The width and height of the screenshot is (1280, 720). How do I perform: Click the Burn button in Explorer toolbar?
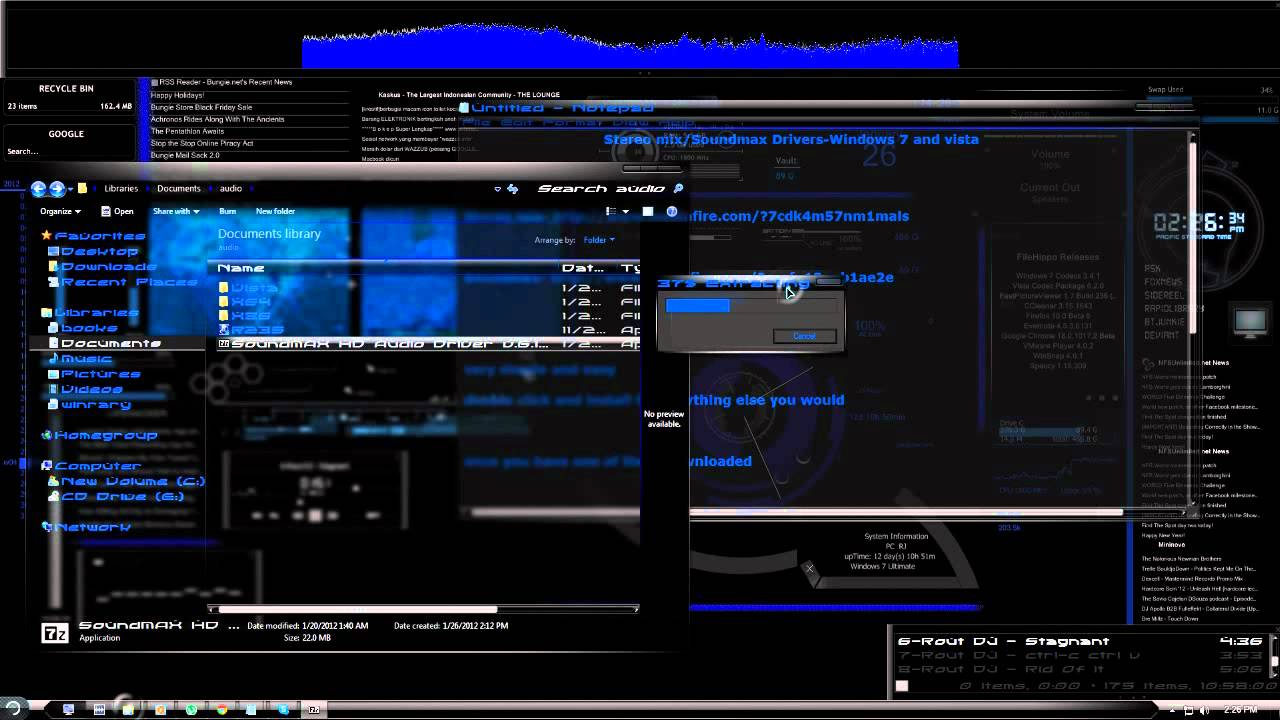(x=228, y=211)
